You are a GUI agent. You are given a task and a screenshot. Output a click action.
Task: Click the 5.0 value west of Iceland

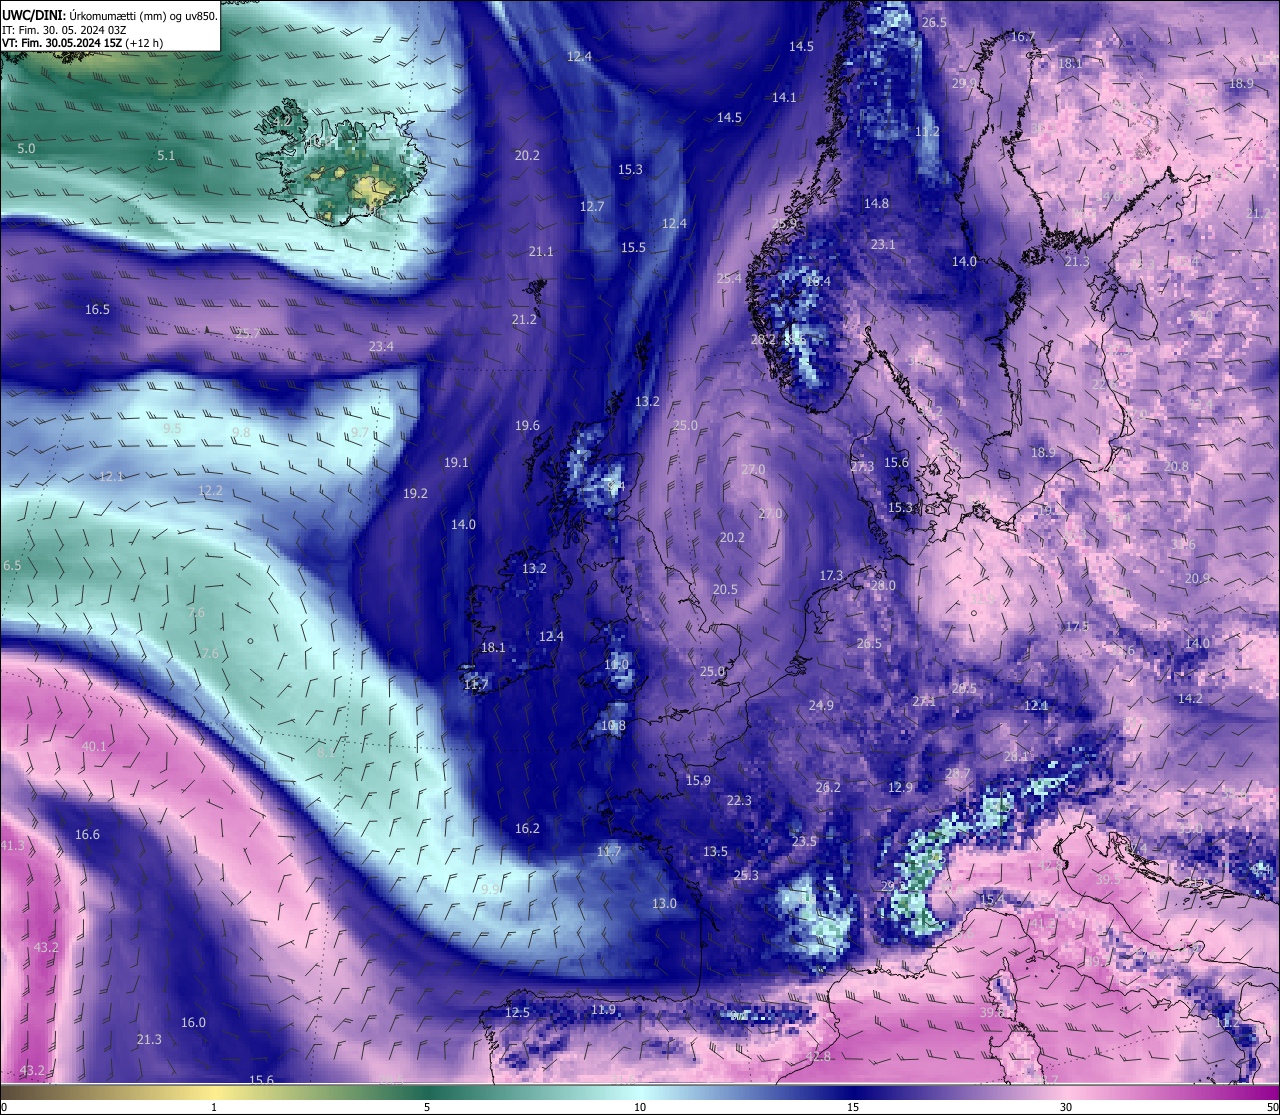(x=27, y=148)
